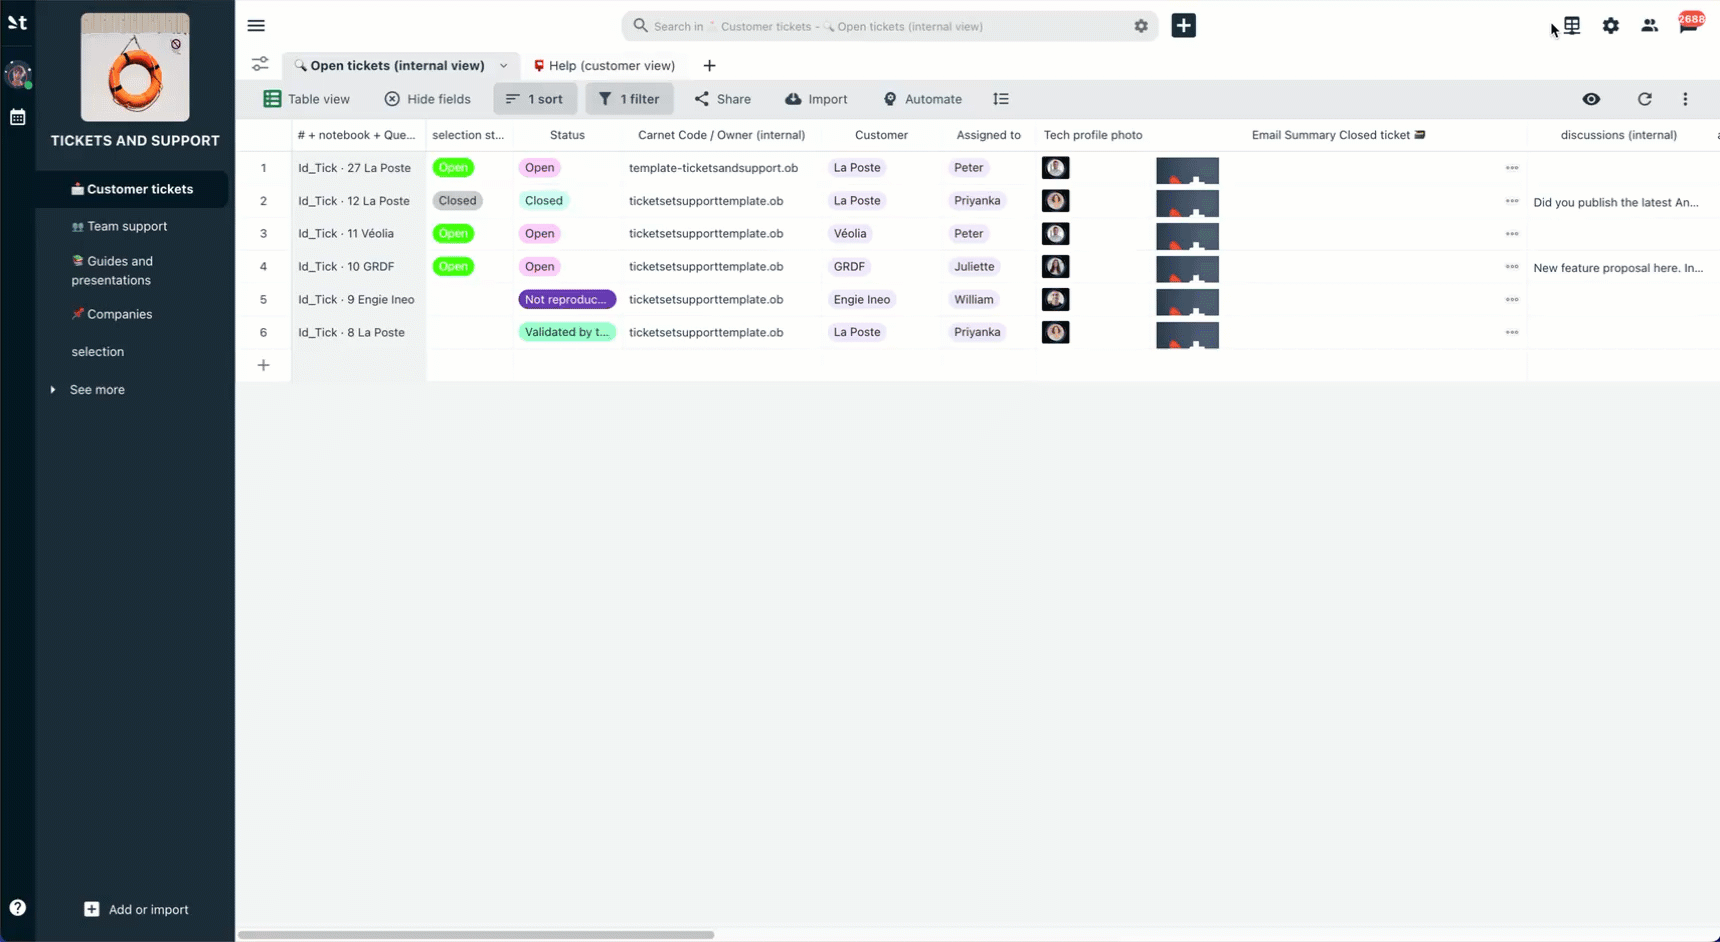This screenshot has height=942, width=1720.
Task: Open selection in sidebar
Action: pos(98,352)
